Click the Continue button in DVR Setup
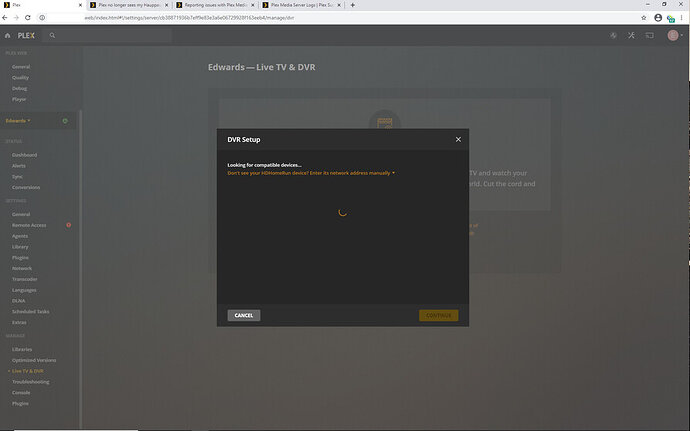The image size is (690, 431). (x=438, y=315)
